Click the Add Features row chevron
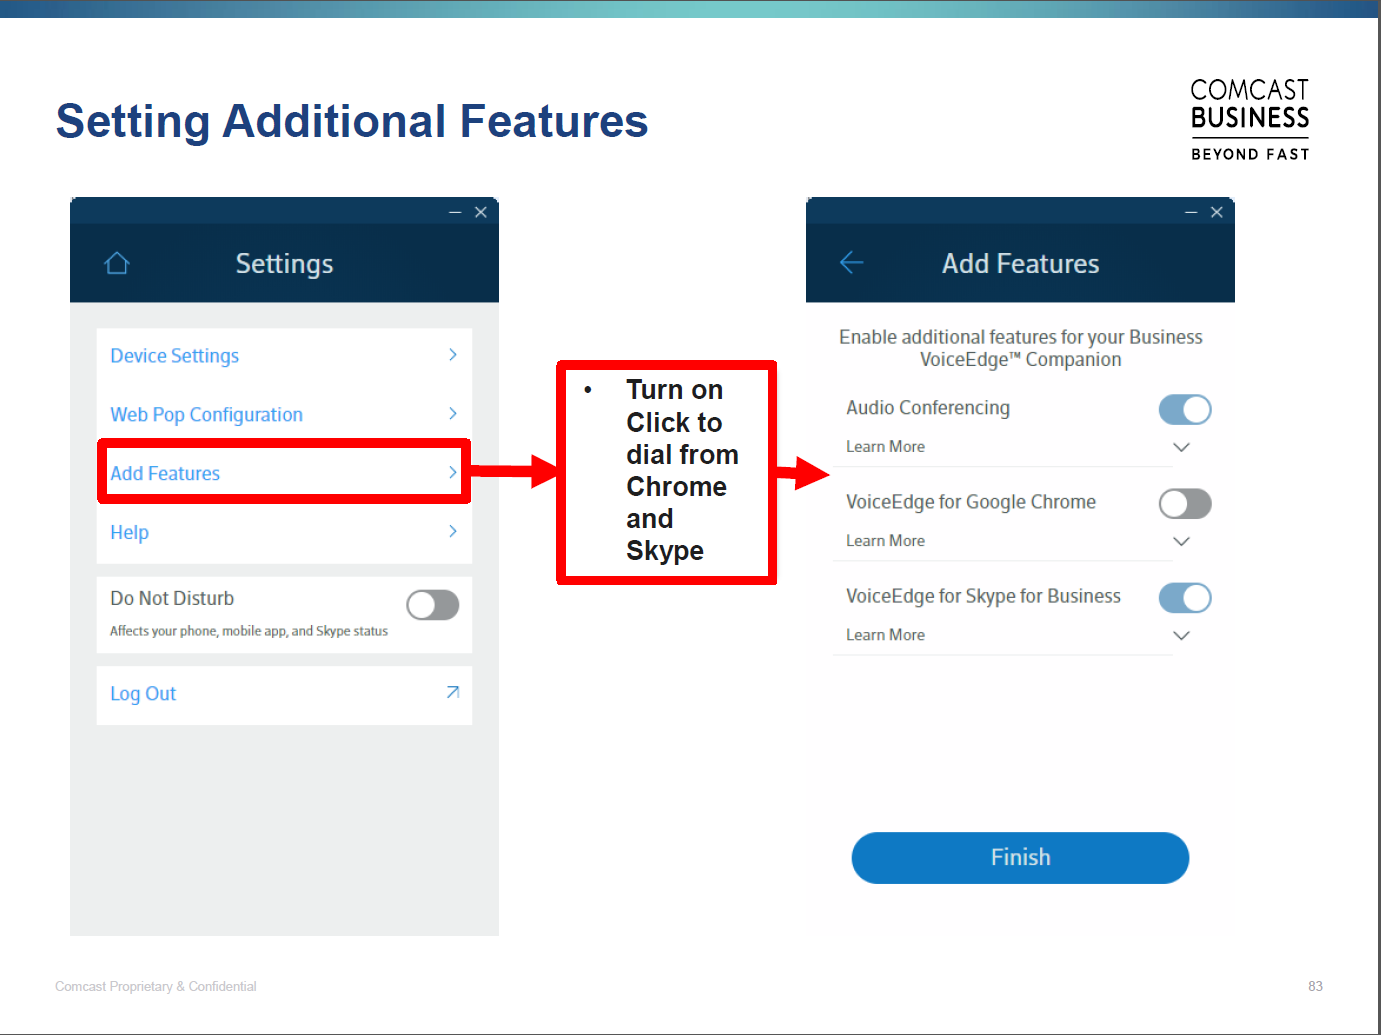 pos(453,472)
